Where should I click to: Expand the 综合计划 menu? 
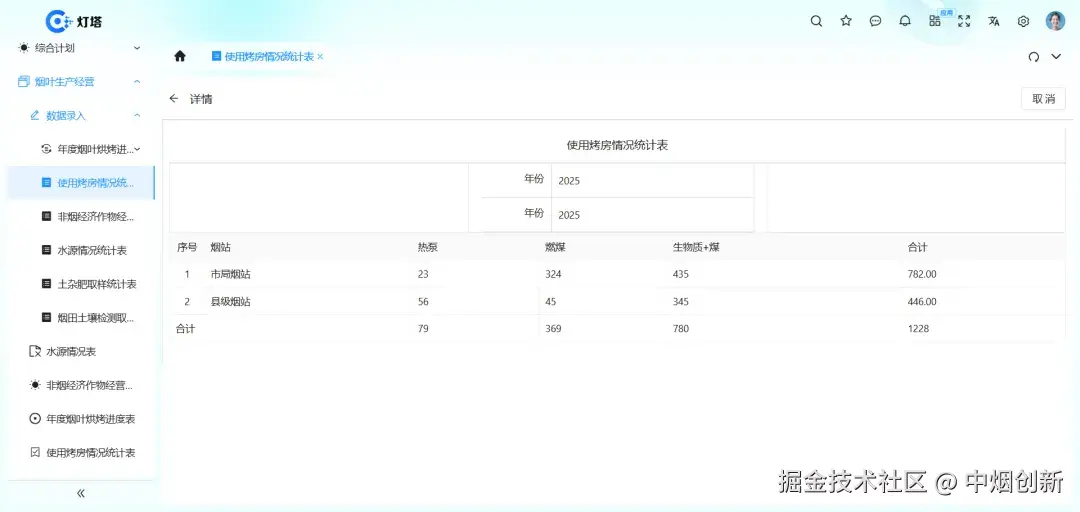tap(79, 48)
